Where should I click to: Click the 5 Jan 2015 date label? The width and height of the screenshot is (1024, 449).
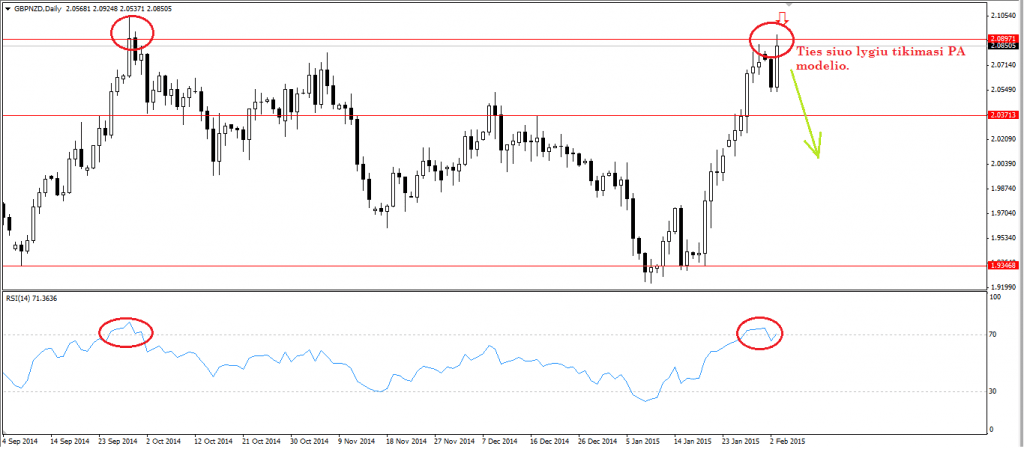pyautogui.click(x=644, y=441)
